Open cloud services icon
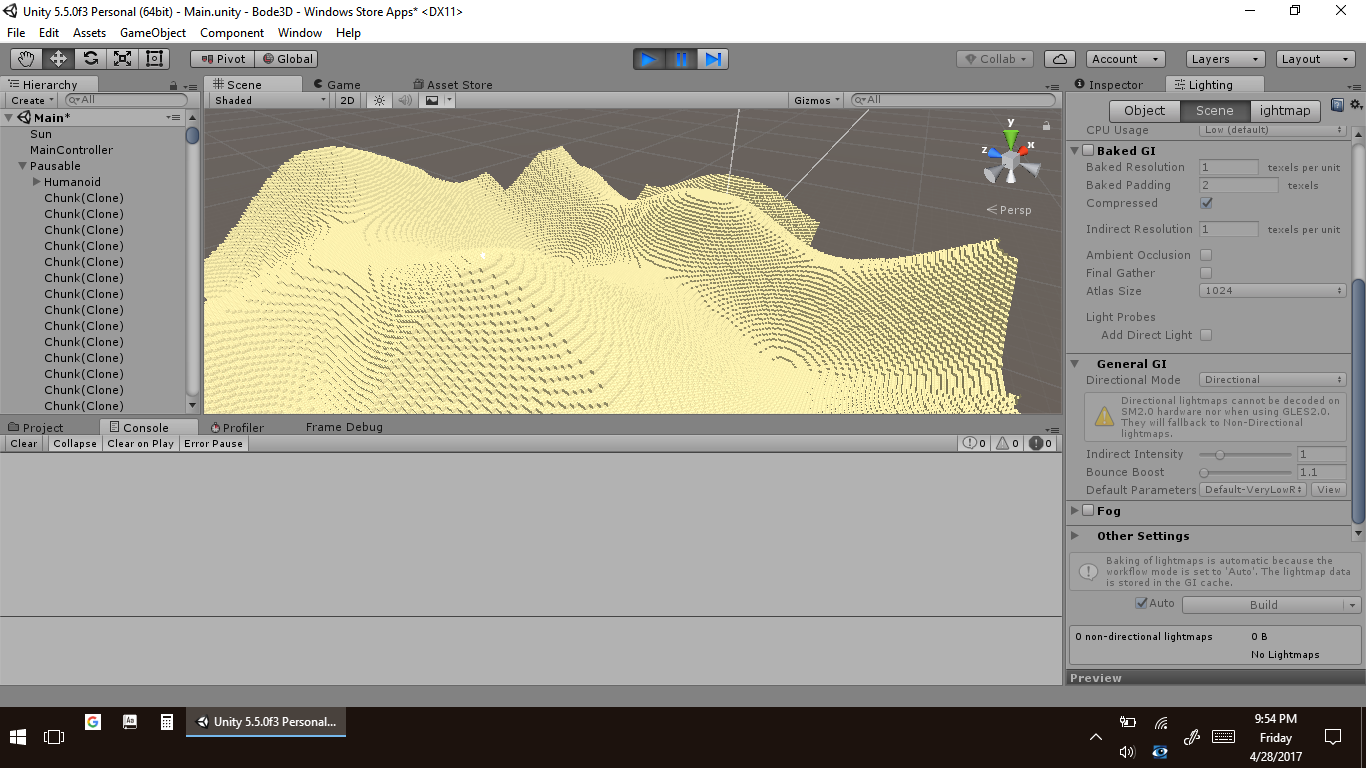Image resolution: width=1366 pixels, height=768 pixels. click(x=1059, y=59)
